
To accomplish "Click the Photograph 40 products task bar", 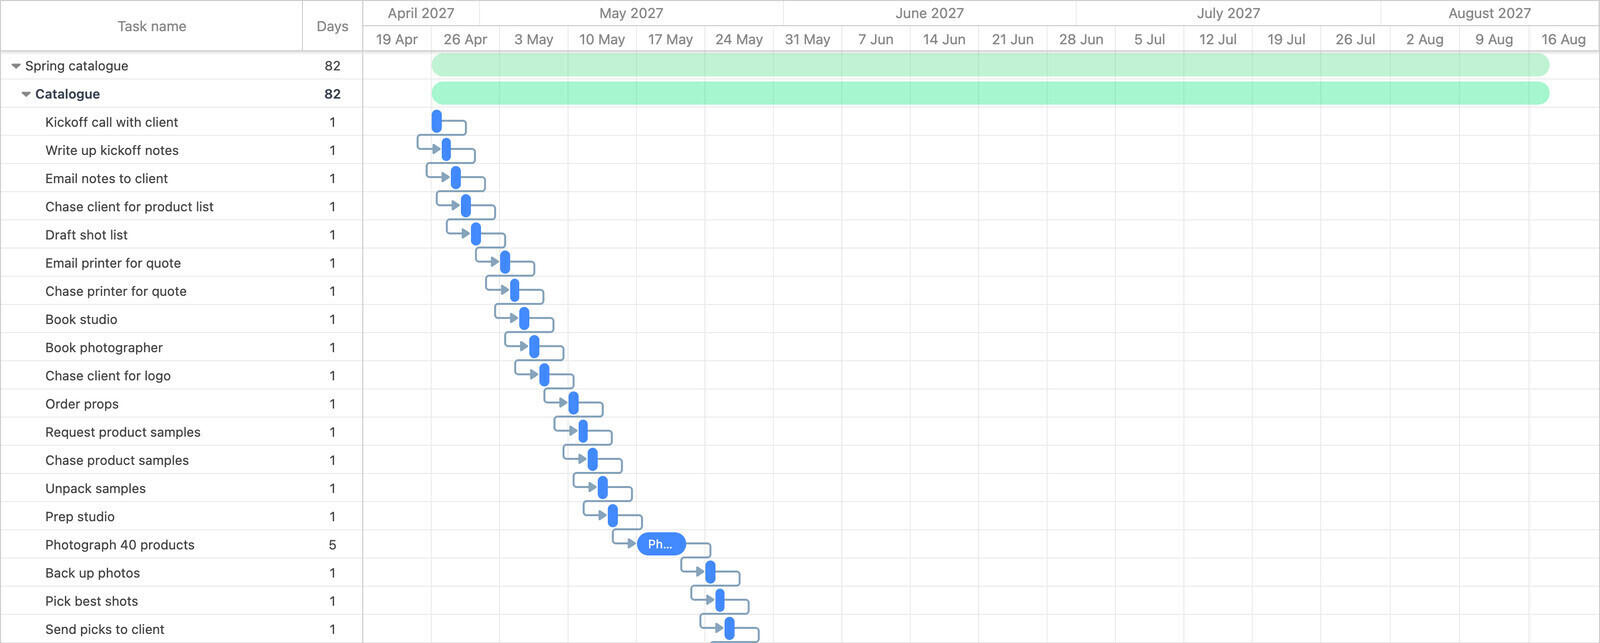I will 661,544.
